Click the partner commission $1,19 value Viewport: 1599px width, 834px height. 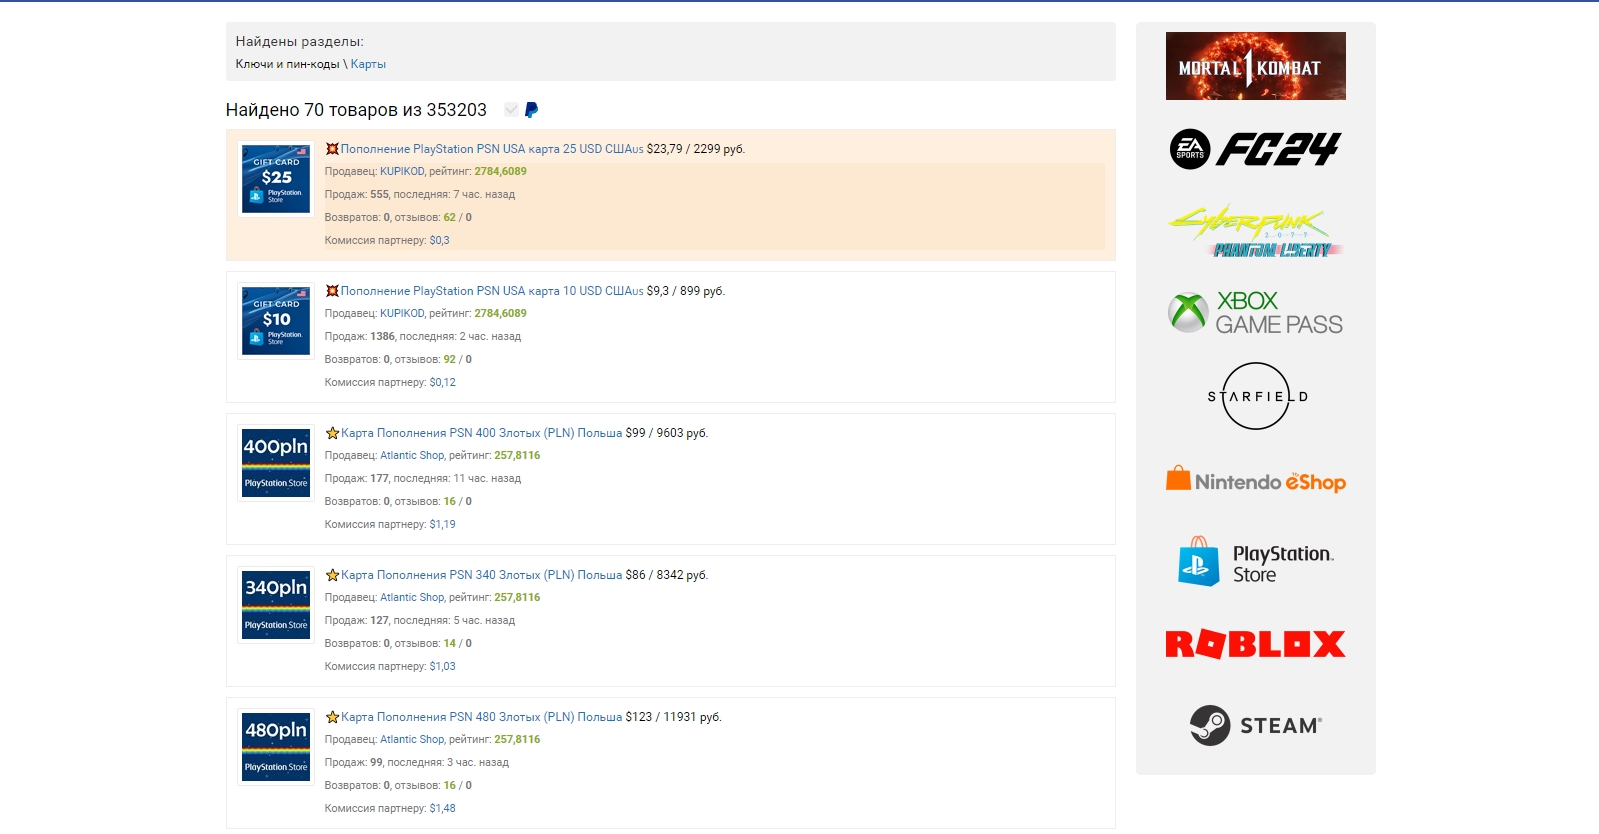pyautogui.click(x=442, y=525)
